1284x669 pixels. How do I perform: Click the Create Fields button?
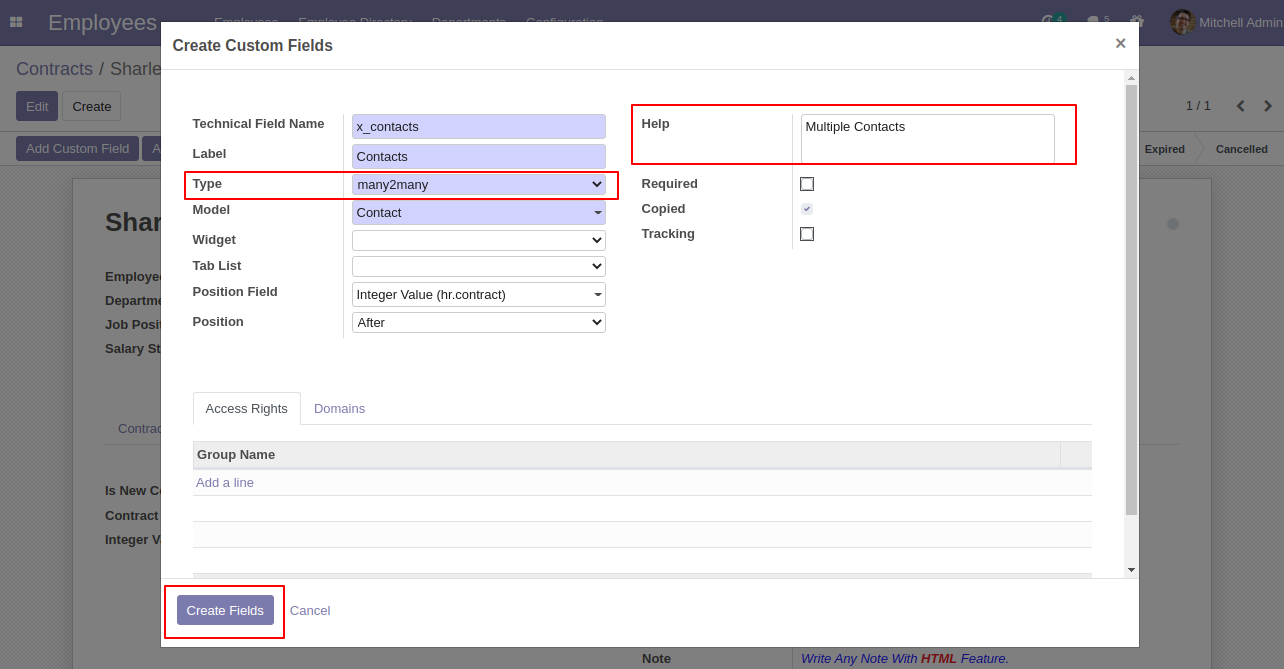point(225,610)
